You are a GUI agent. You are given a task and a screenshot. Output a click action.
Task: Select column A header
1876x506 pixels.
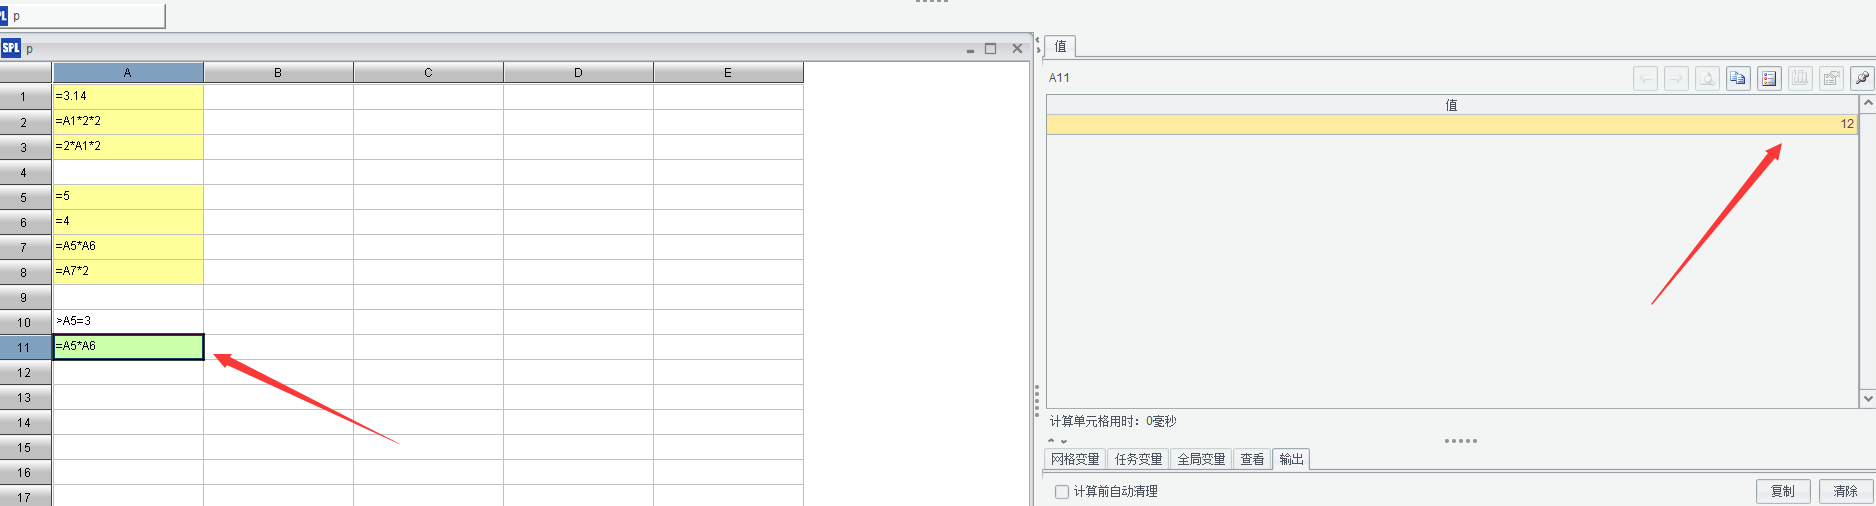pos(128,73)
